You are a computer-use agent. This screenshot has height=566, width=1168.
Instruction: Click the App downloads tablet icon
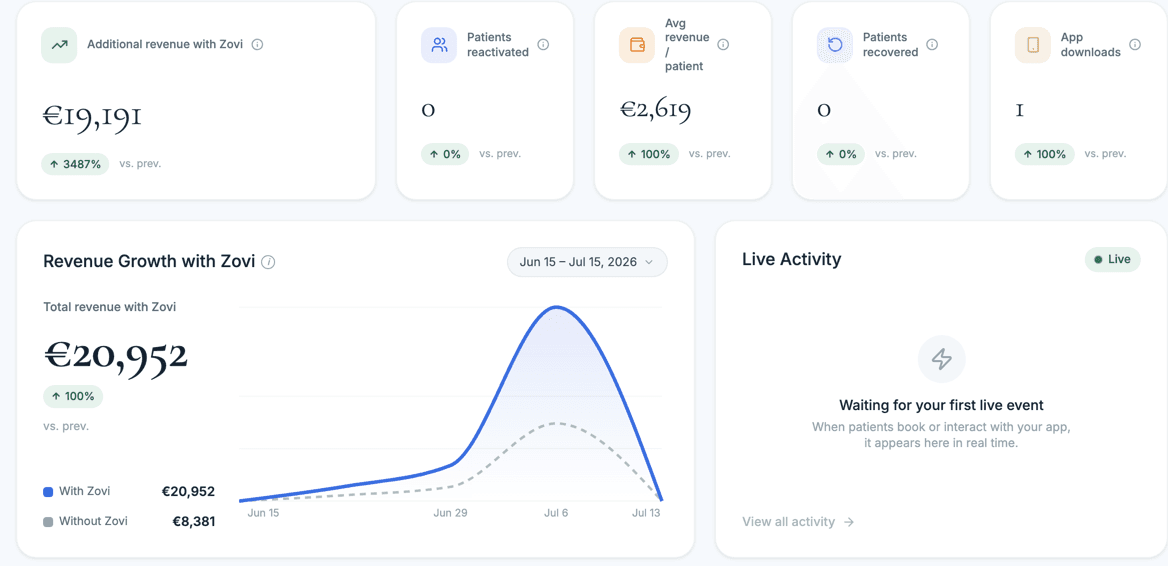coord(1033,45)
